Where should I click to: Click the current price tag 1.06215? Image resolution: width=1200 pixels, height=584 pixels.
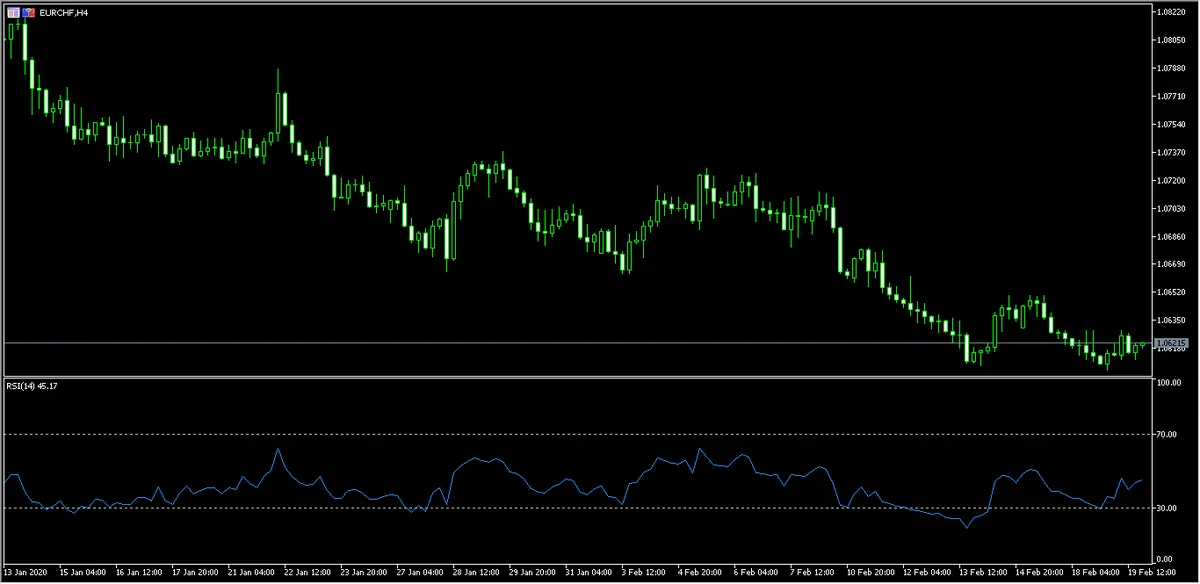pos(1171,343)
